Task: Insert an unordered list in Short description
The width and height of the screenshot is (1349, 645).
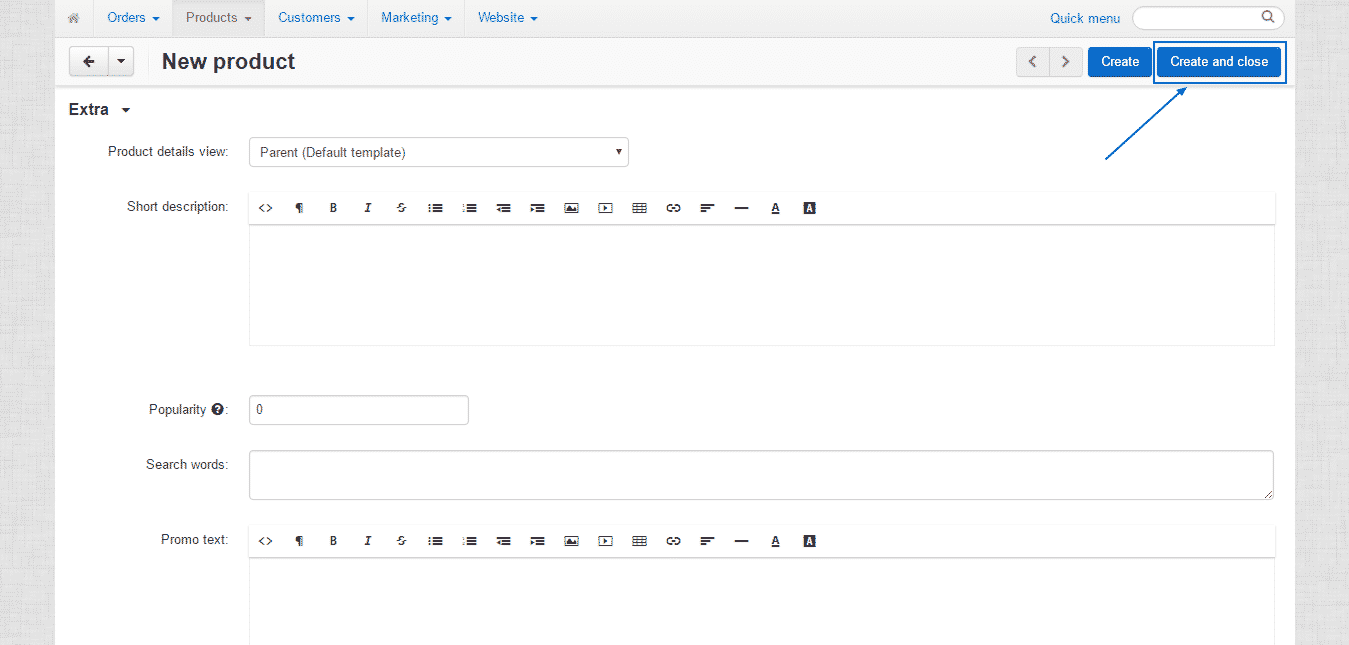Action: pos(435,207)
